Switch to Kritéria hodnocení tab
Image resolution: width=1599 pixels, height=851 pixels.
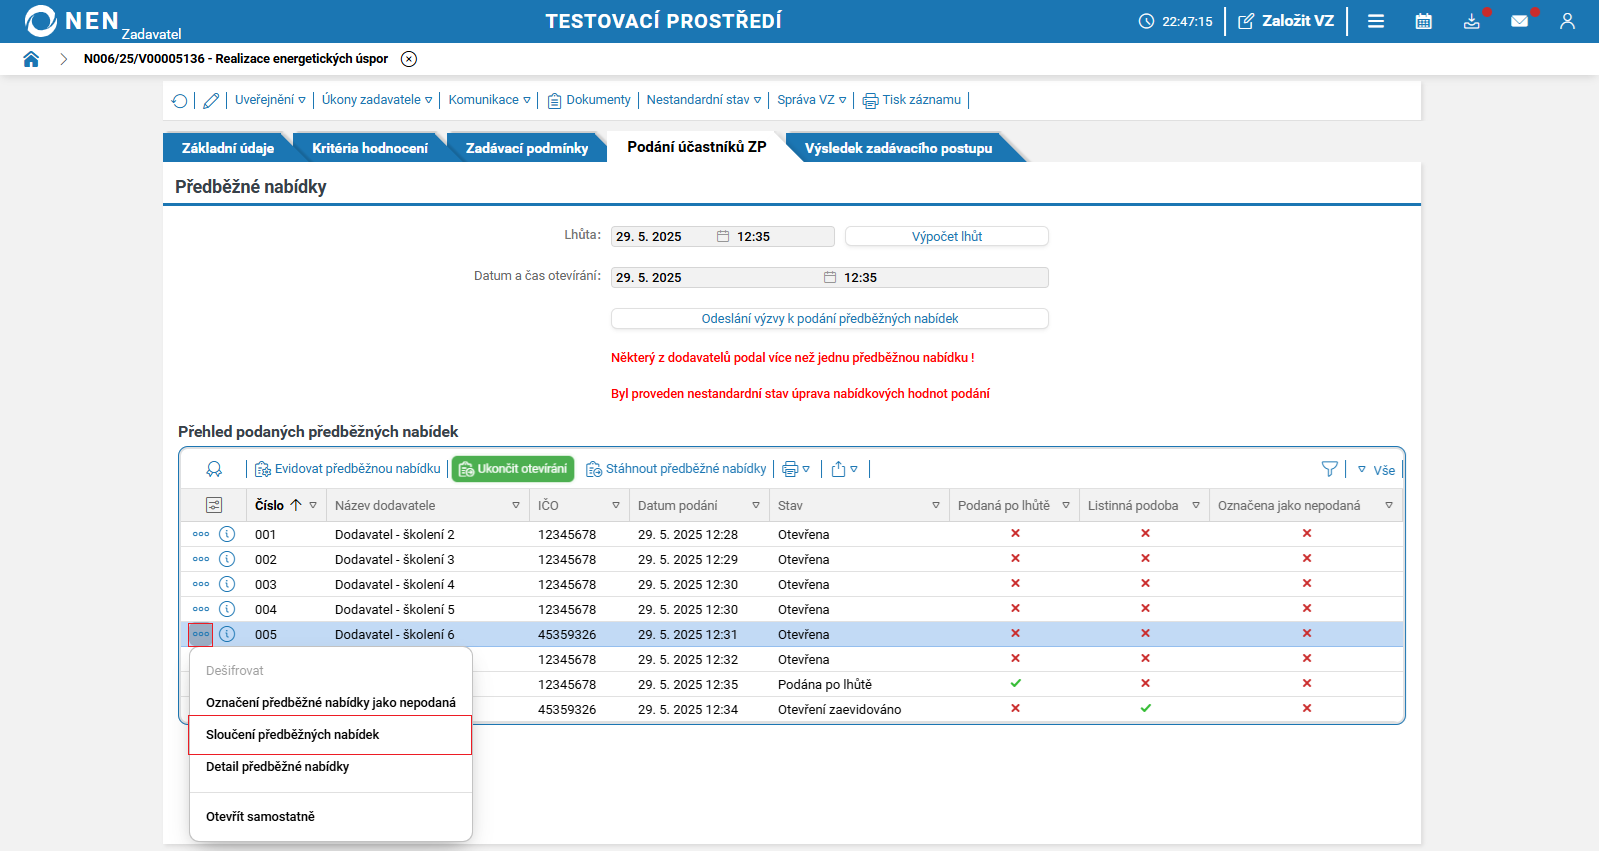point(370,148)
